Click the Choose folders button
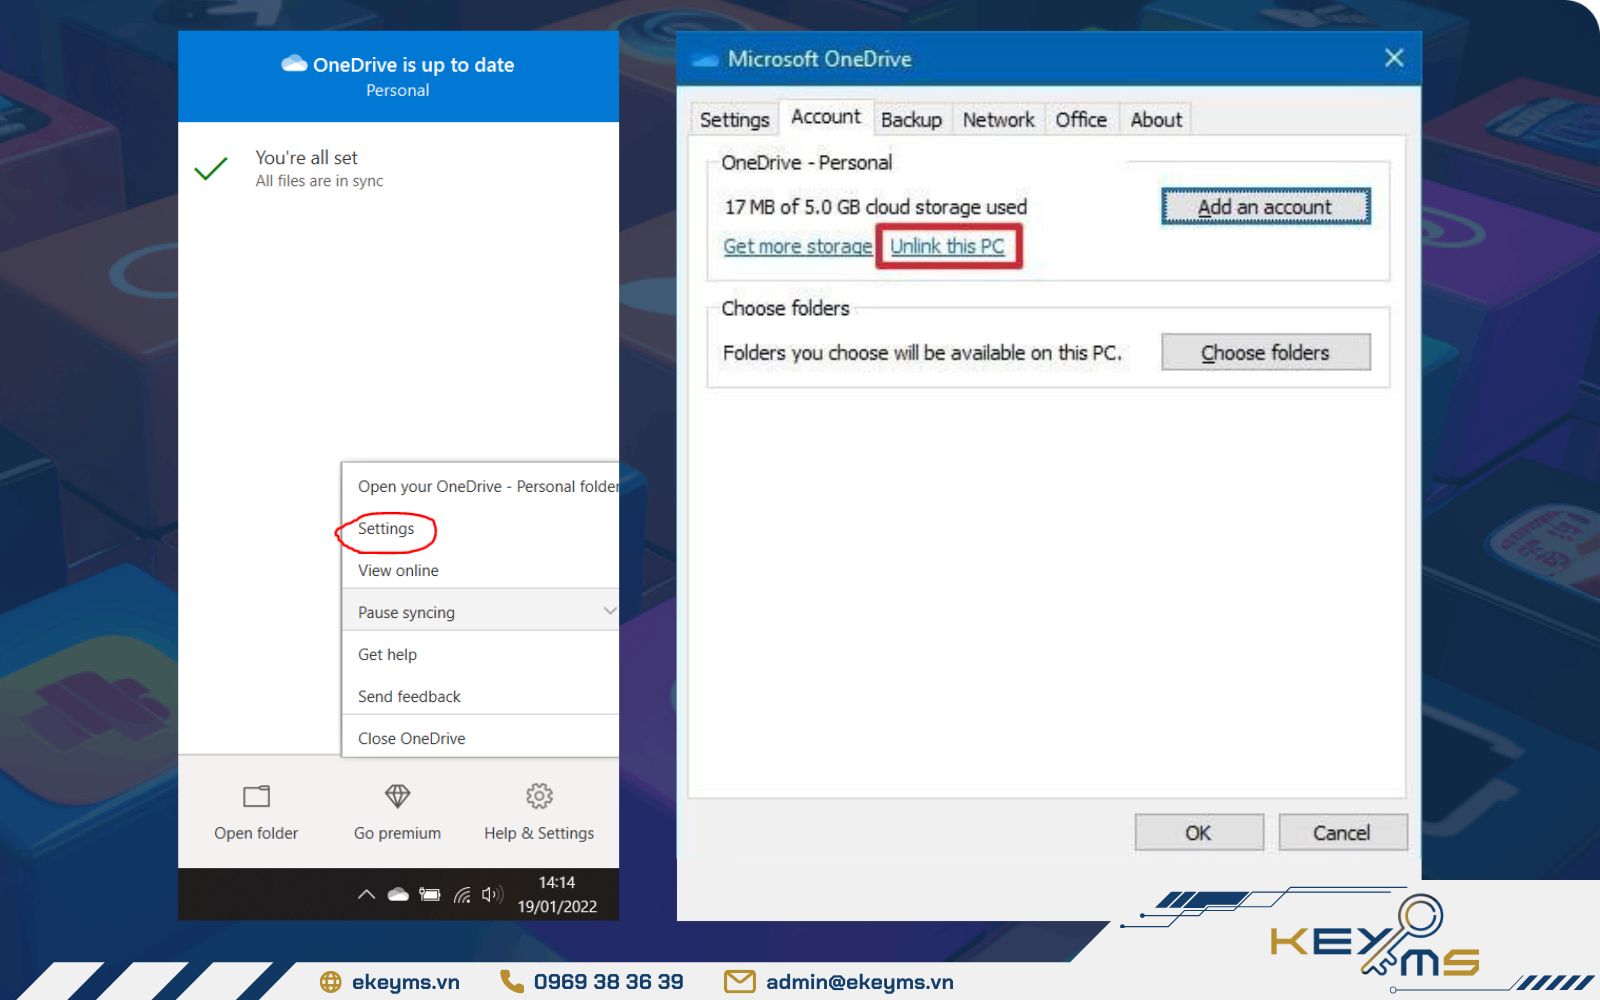 [x=1265, y=352]
